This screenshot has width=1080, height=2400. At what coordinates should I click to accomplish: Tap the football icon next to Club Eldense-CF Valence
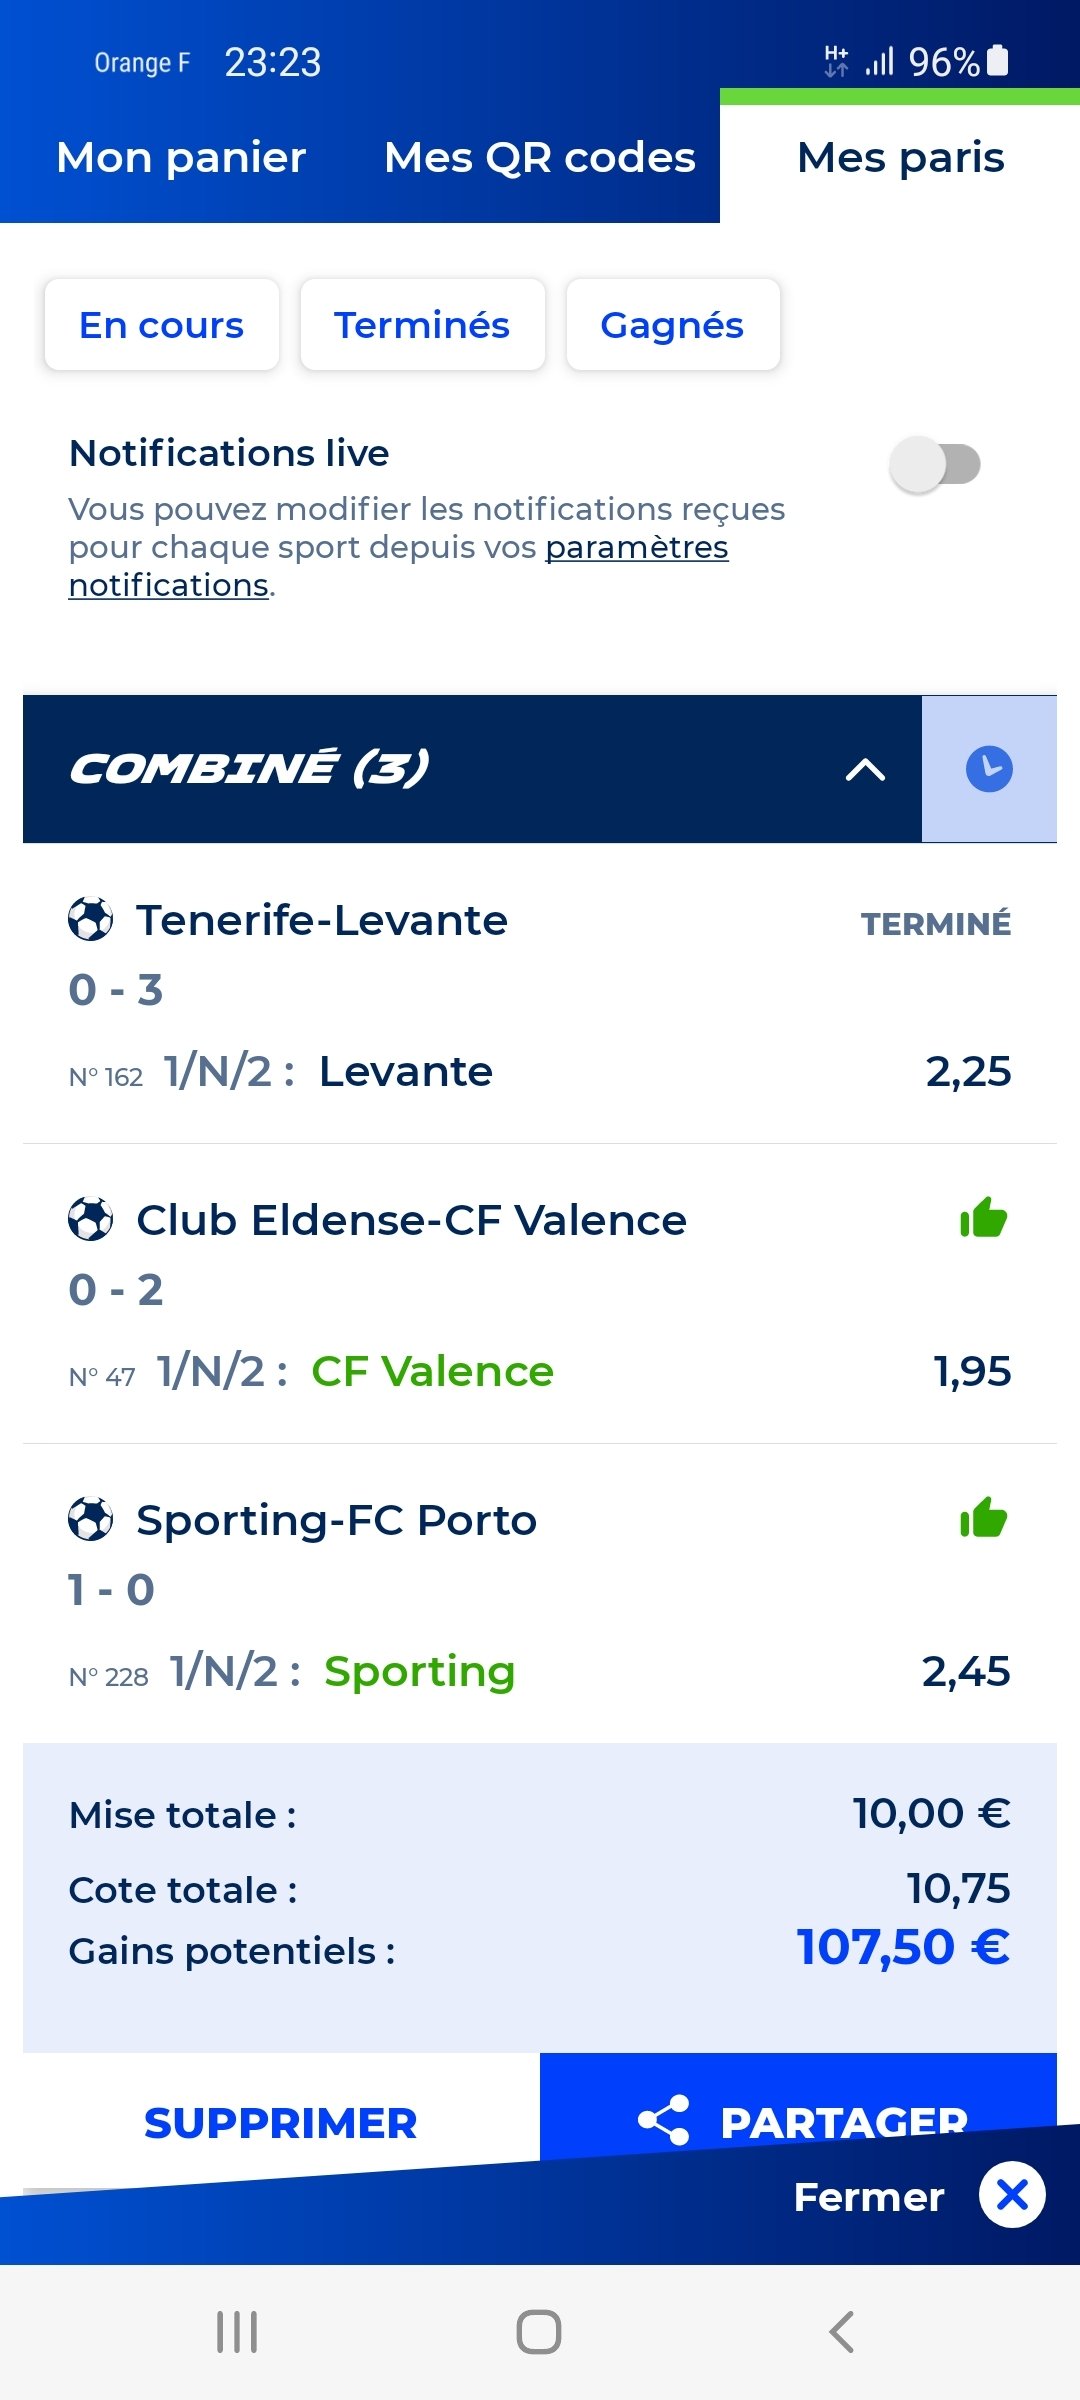click(x=91, y=1220)
